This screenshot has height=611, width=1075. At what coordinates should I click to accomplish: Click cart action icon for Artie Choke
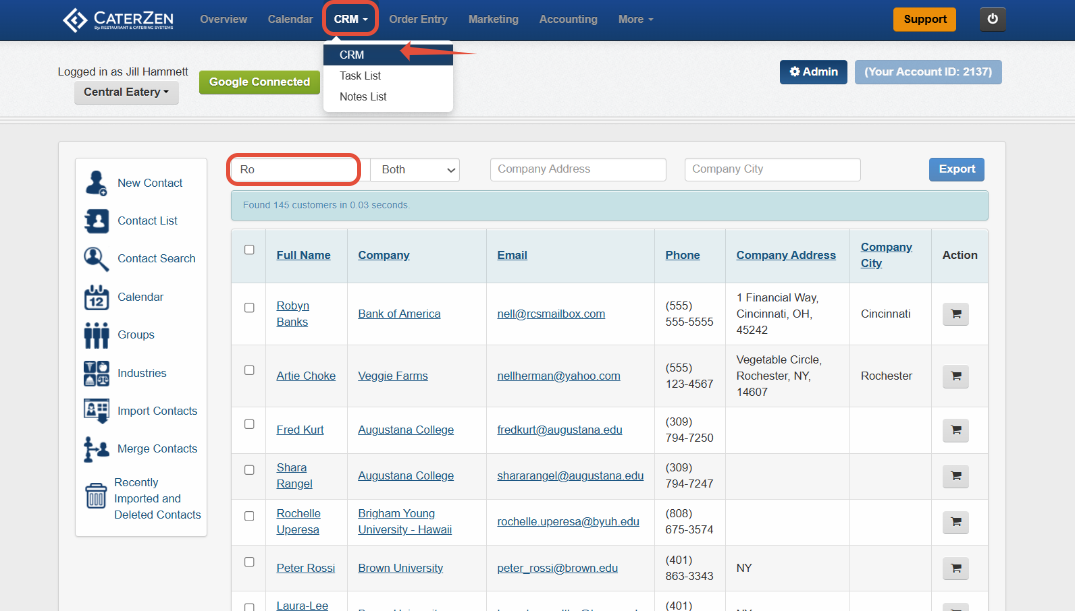click(x=956, y=376)
